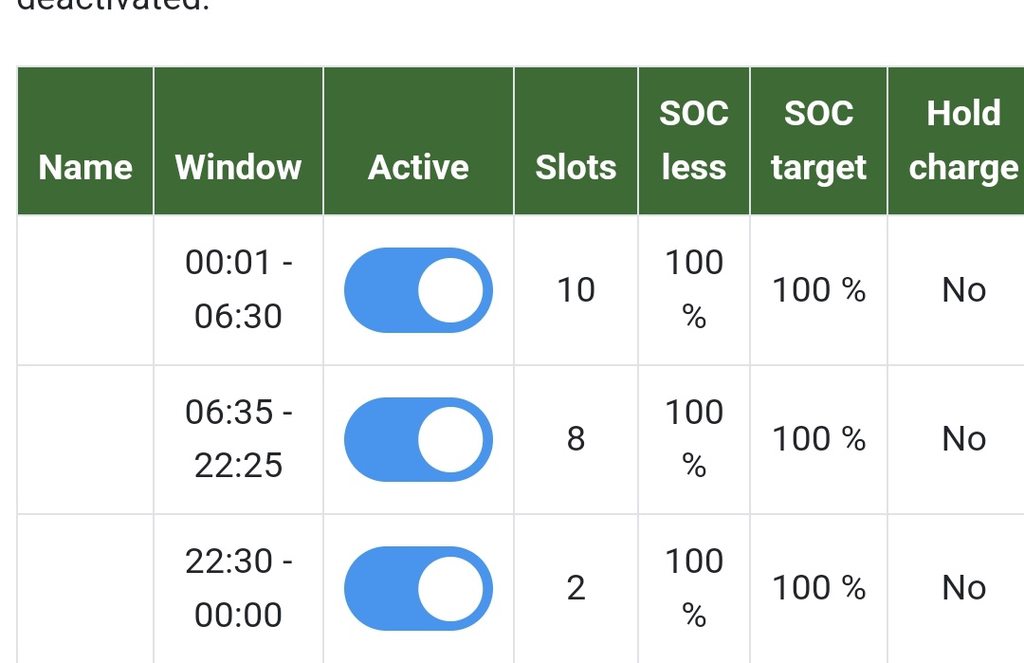Click the Name column header

point(85,167)
